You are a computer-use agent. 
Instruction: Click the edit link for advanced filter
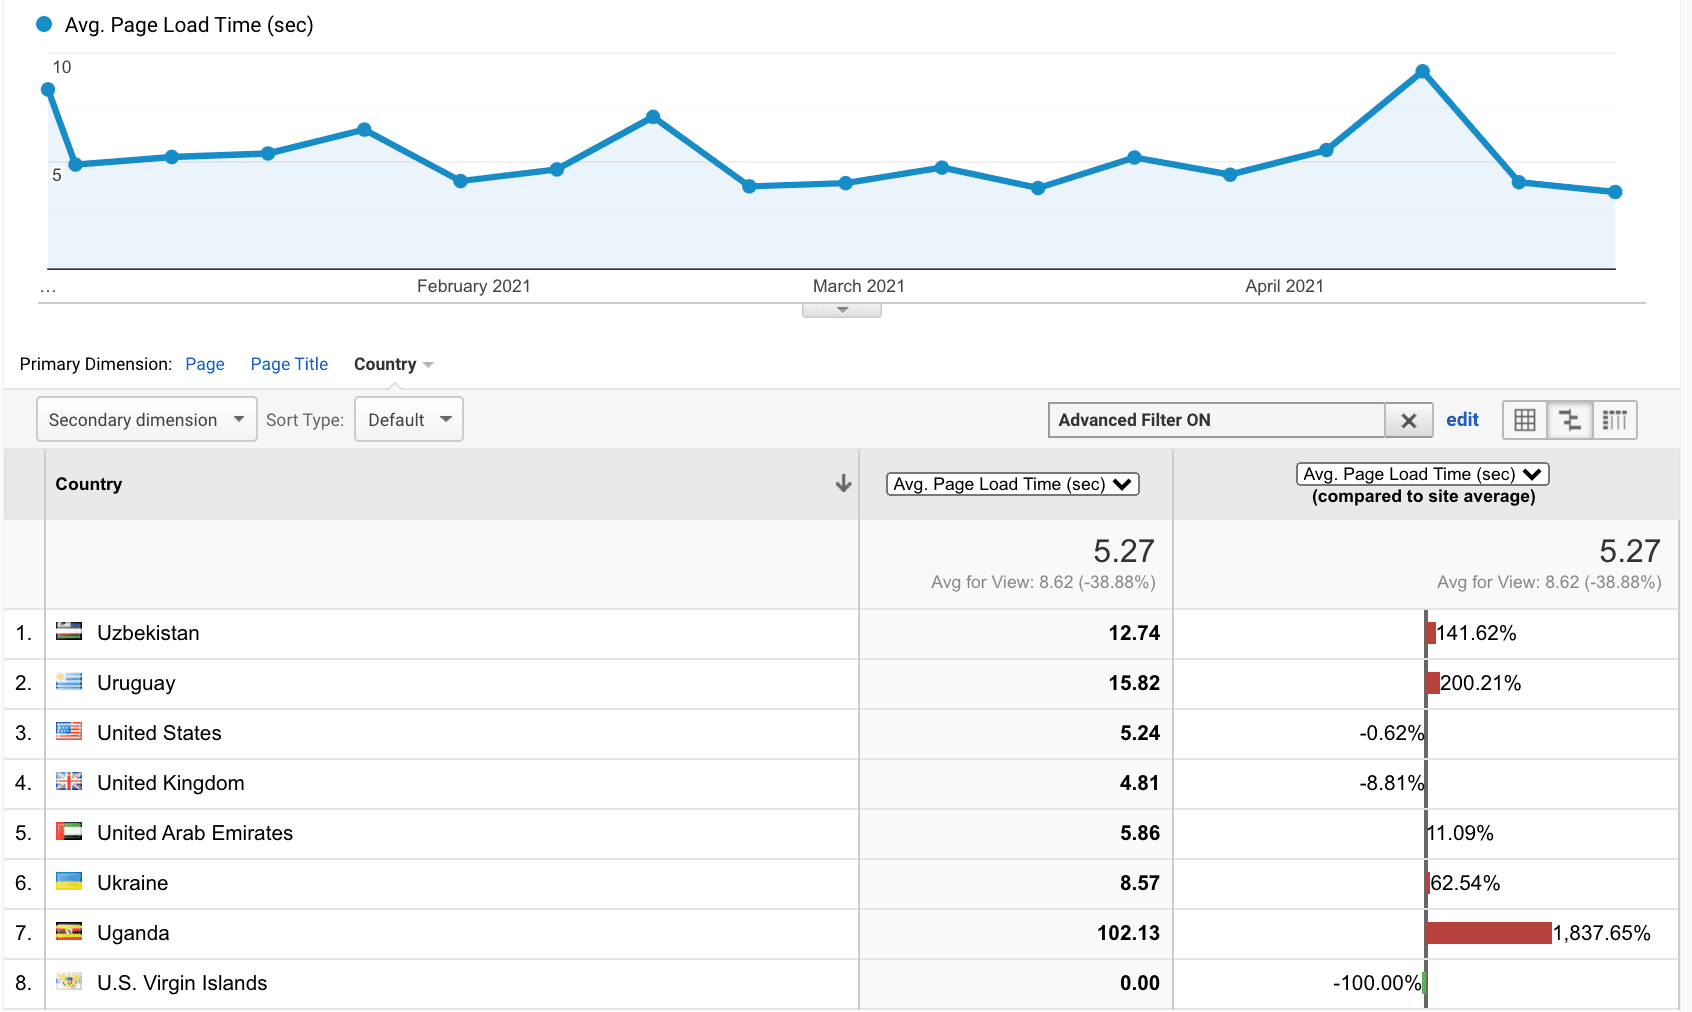point(1462,420)
